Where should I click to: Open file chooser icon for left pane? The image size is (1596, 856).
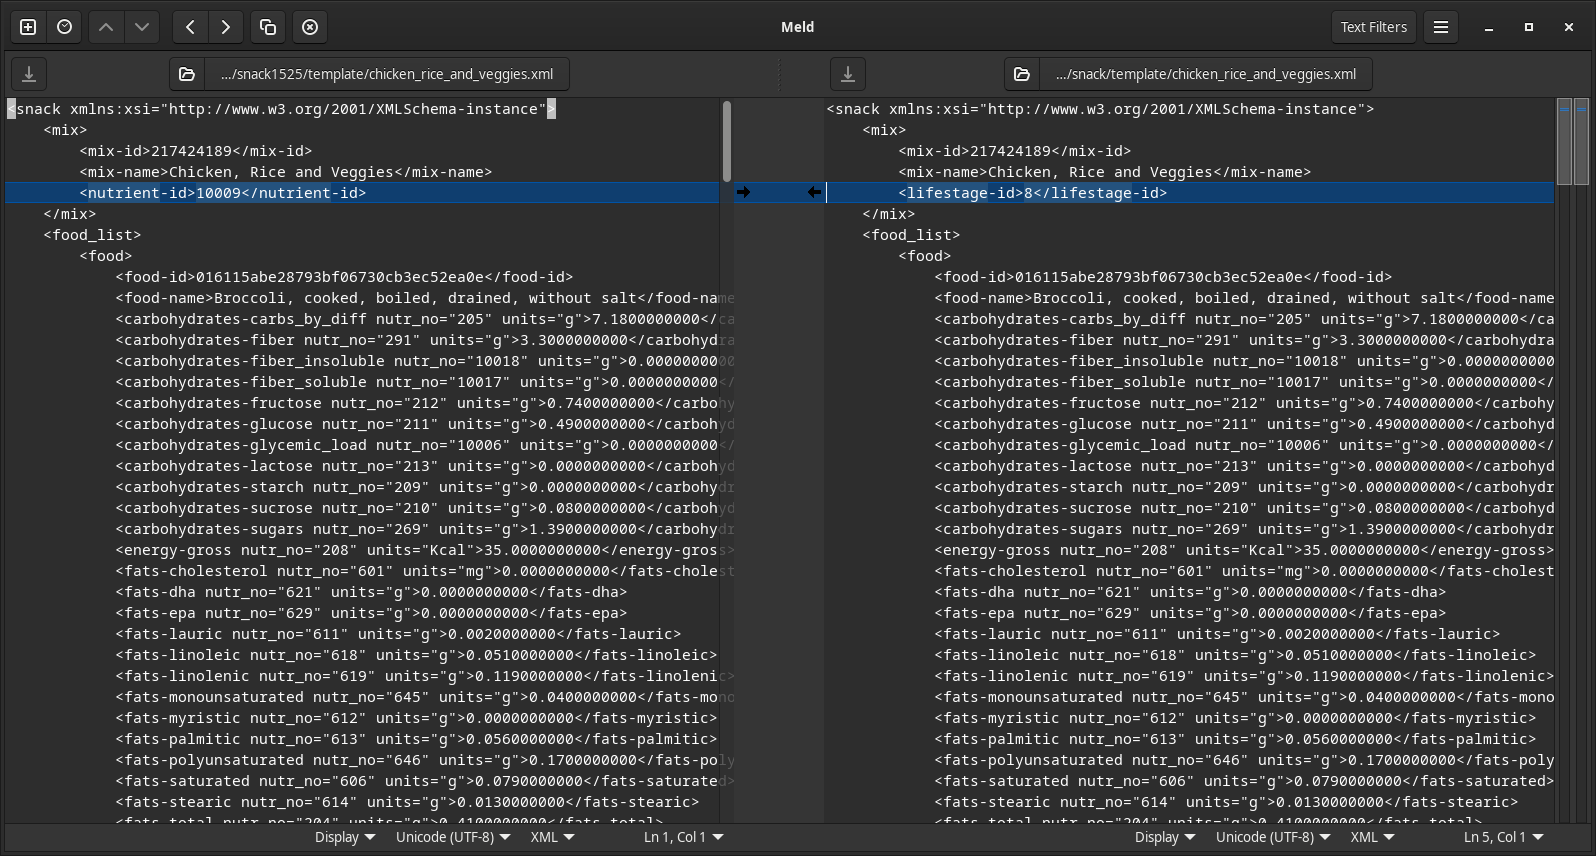(x=187, y=74)
